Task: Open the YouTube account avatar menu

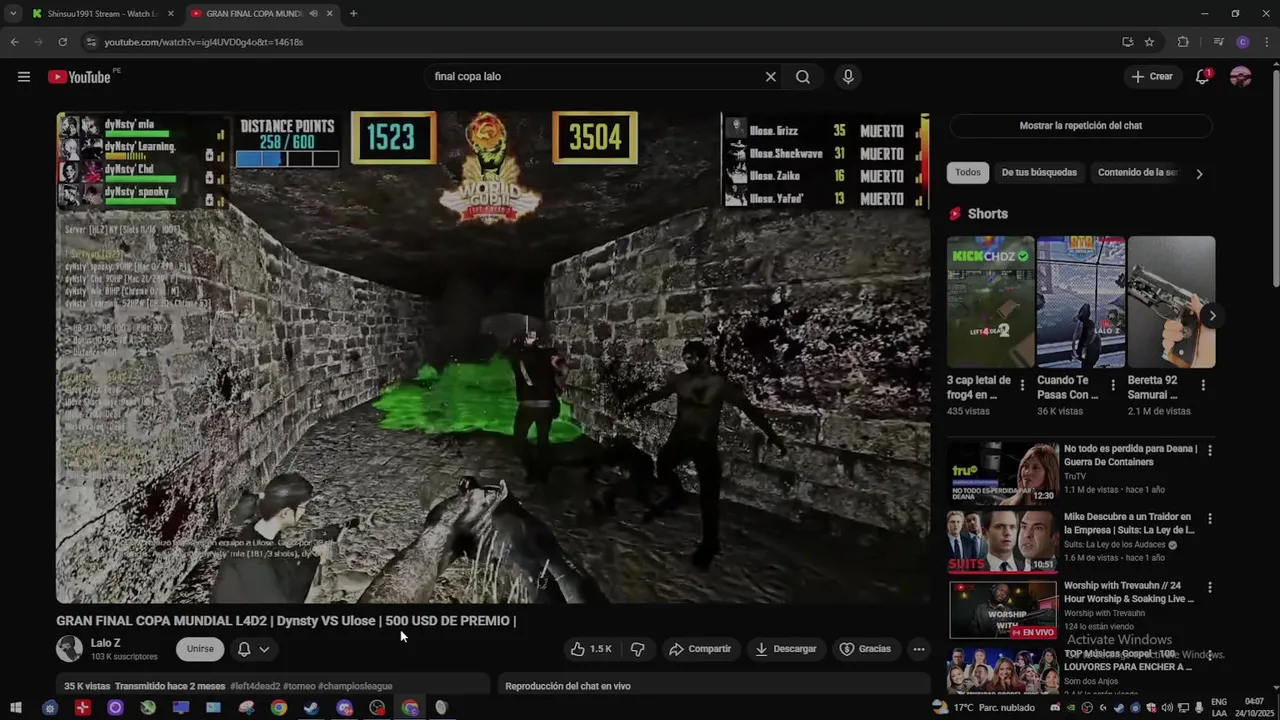Action: (x=1241, y=77)
